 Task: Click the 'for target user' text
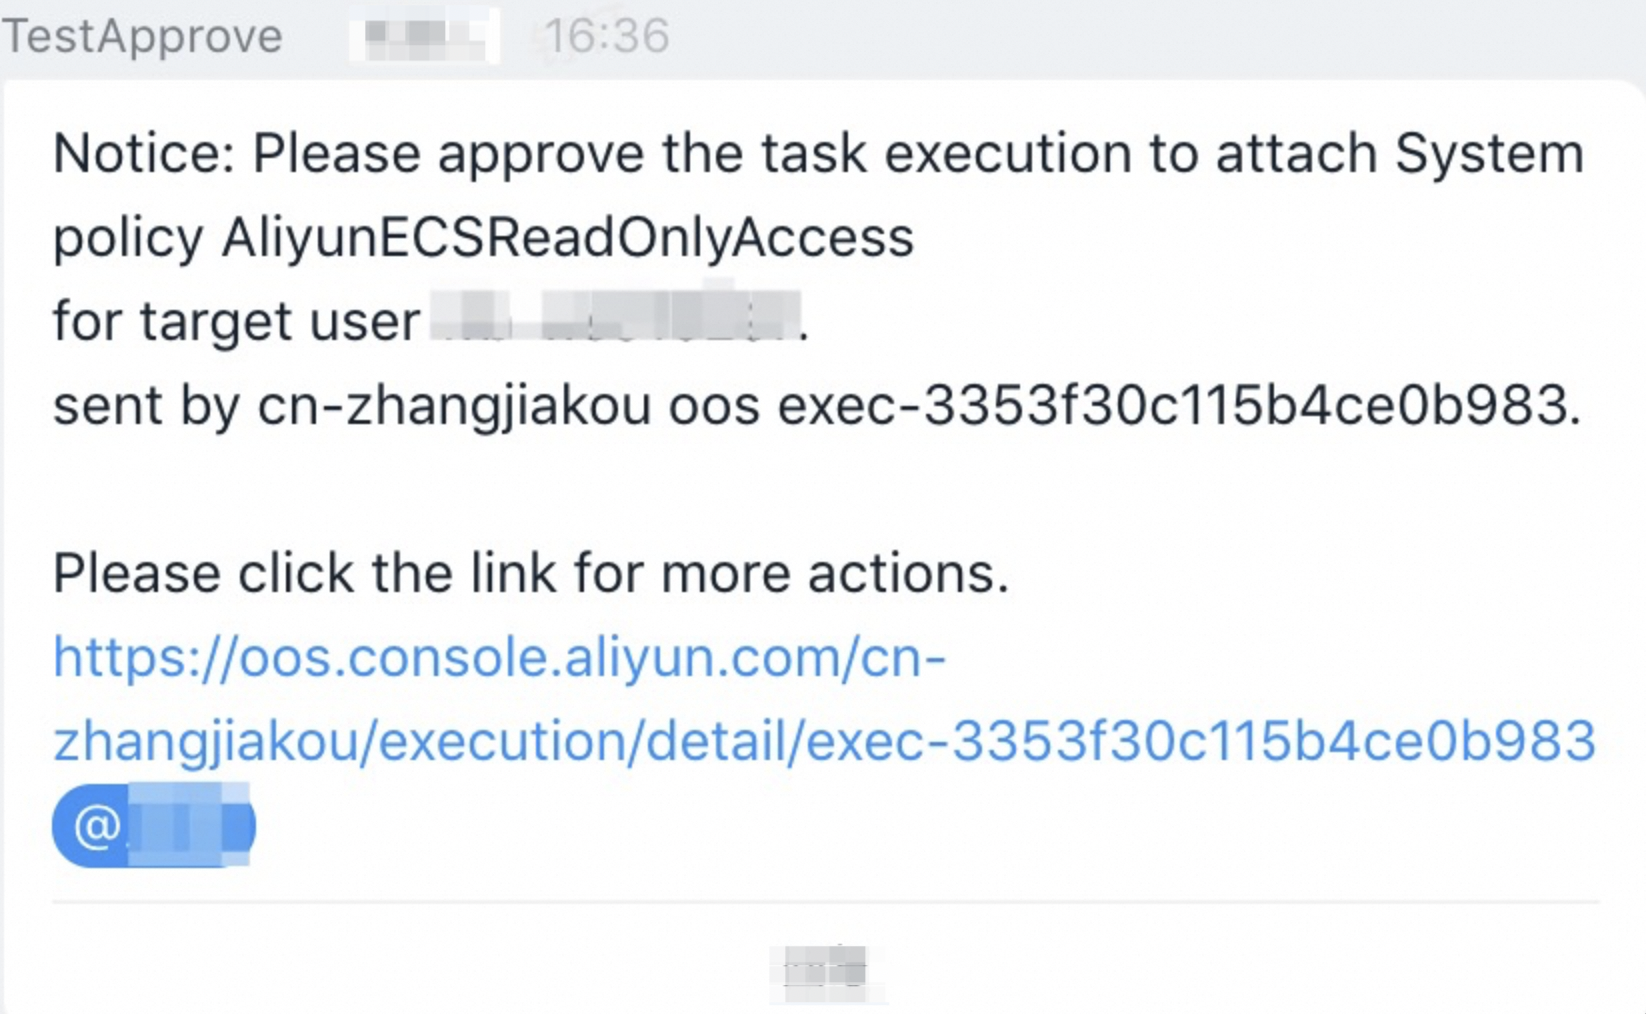[x=236, y=322]
